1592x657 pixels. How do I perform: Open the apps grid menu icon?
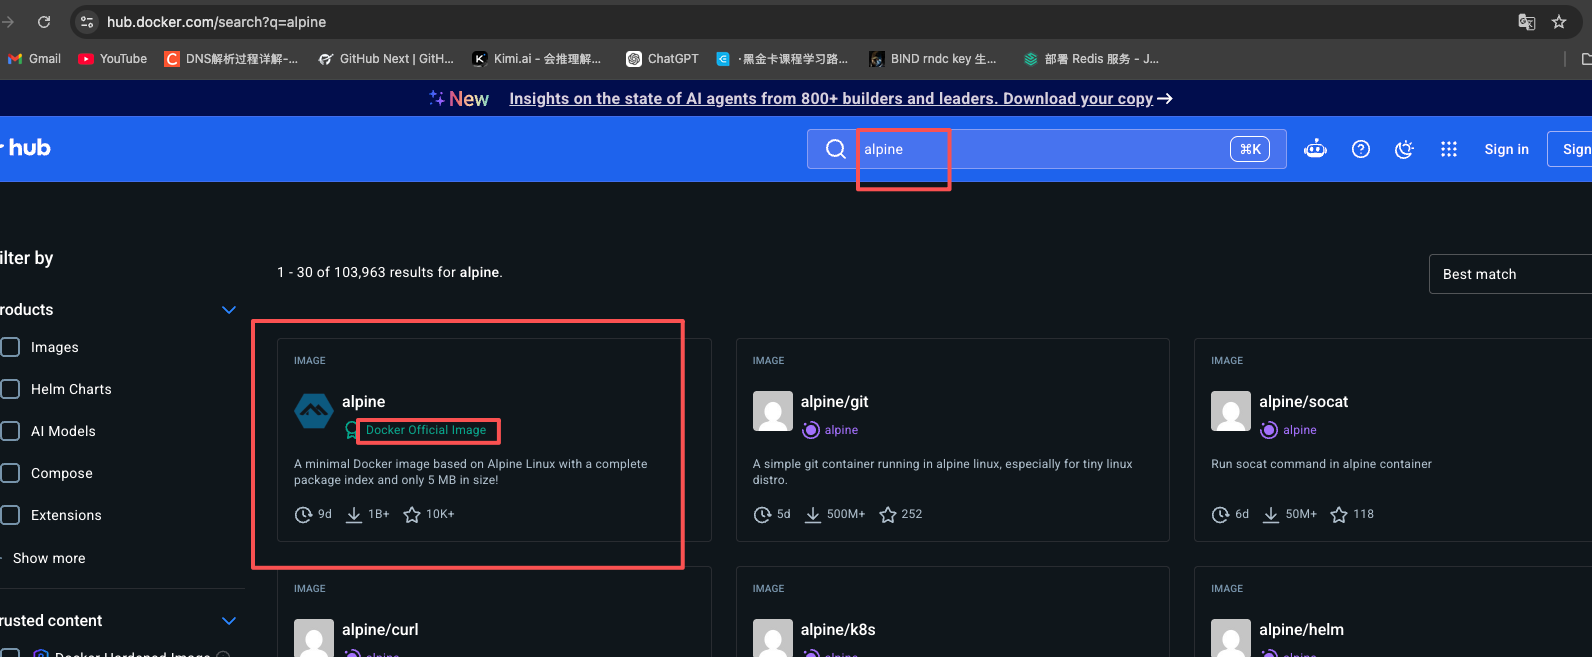click(x=1448, y=149)
